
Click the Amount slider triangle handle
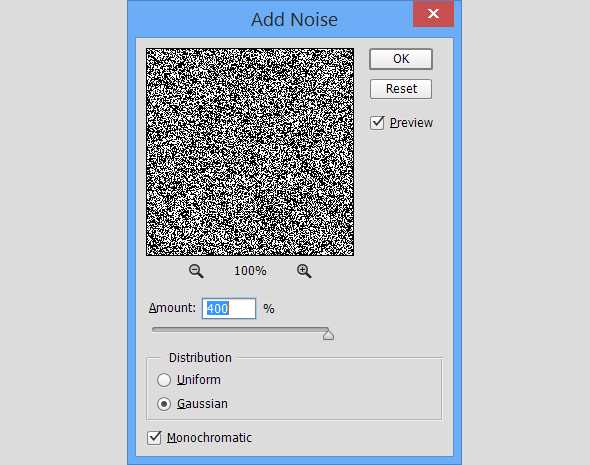click(328, 334)
